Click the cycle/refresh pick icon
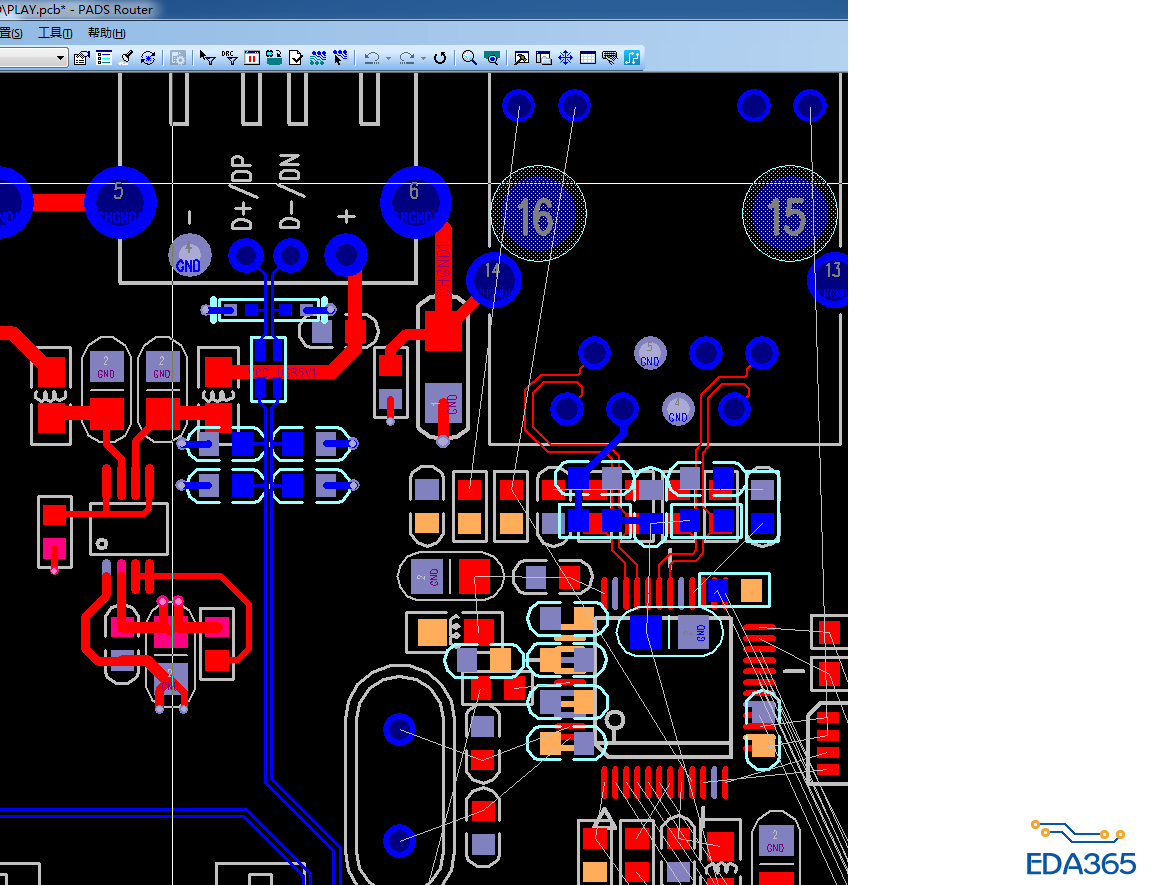The height and width of the screenshot is (885, 1152). pos(148,57)
